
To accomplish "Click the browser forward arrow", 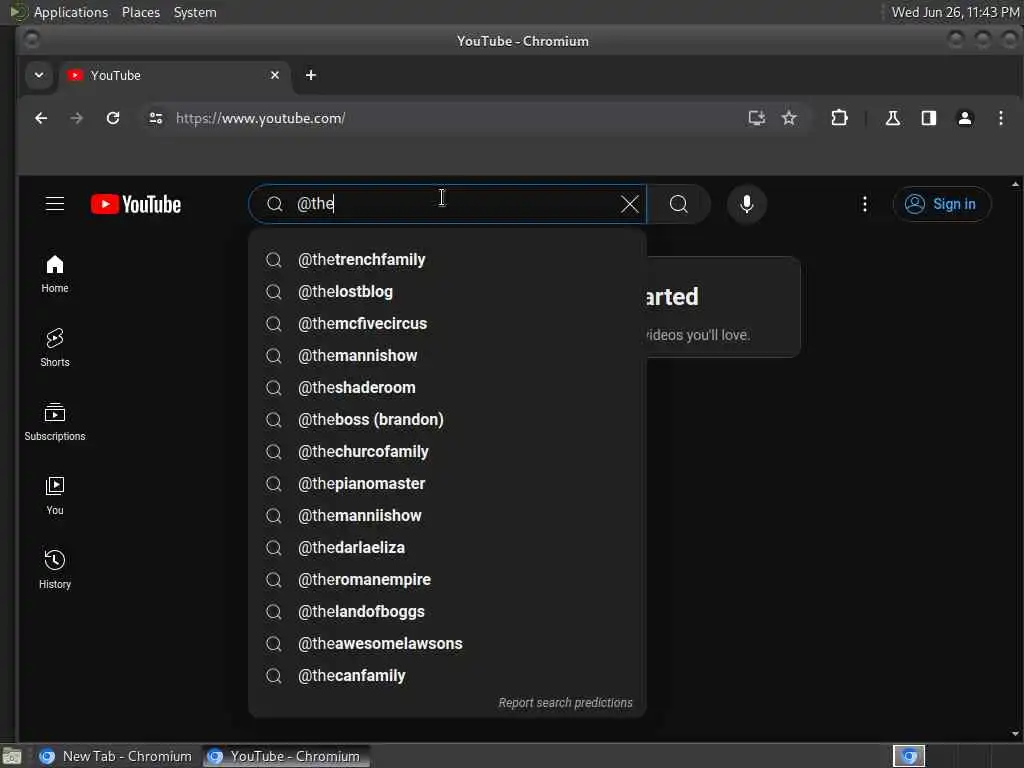I will [76, 118].
